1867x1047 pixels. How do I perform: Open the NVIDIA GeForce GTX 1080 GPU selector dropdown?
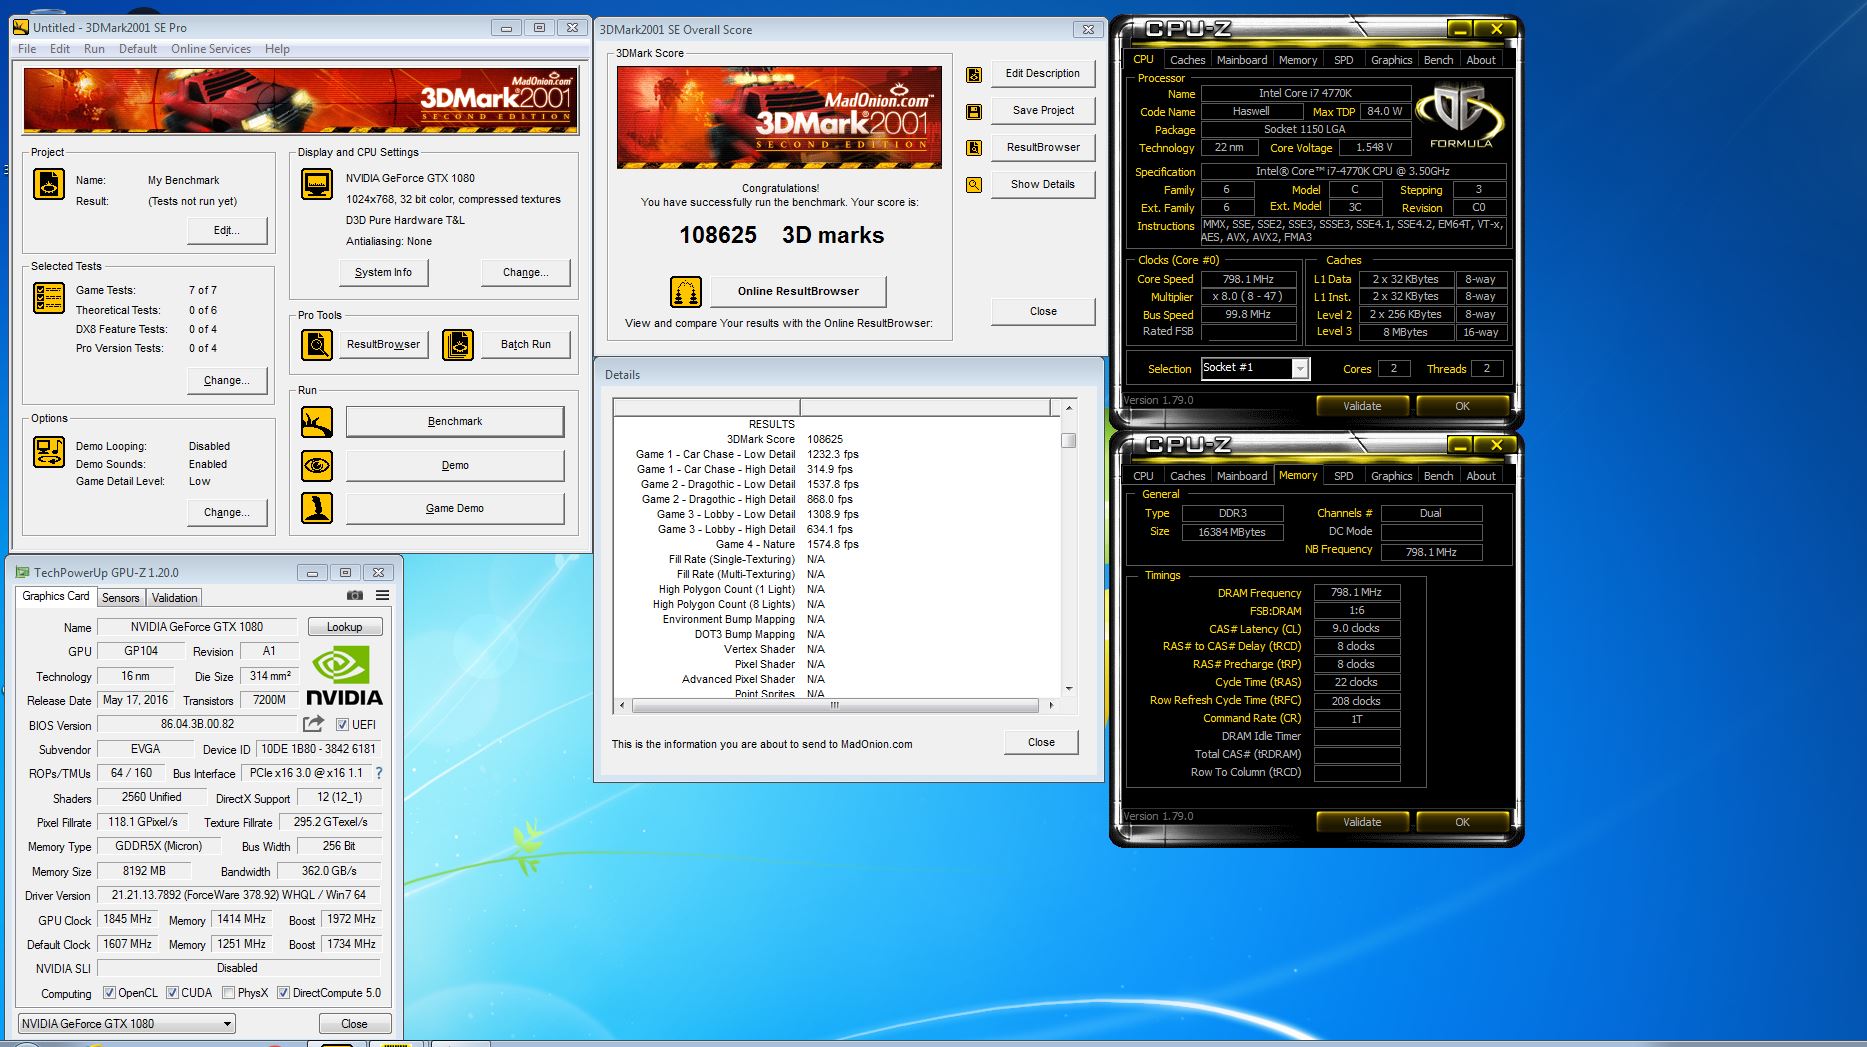point(127,1024)
